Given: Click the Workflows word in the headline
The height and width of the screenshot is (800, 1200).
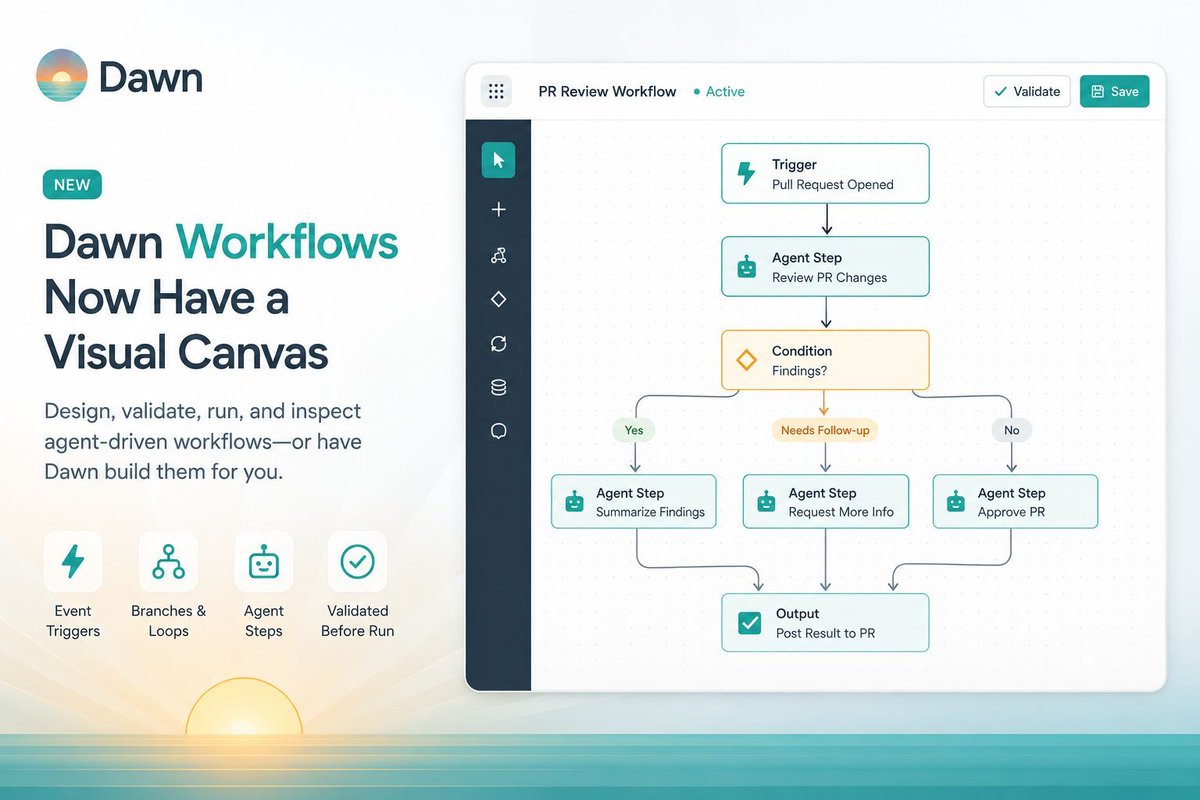Looking at the screenshot, I should point(287,243).
